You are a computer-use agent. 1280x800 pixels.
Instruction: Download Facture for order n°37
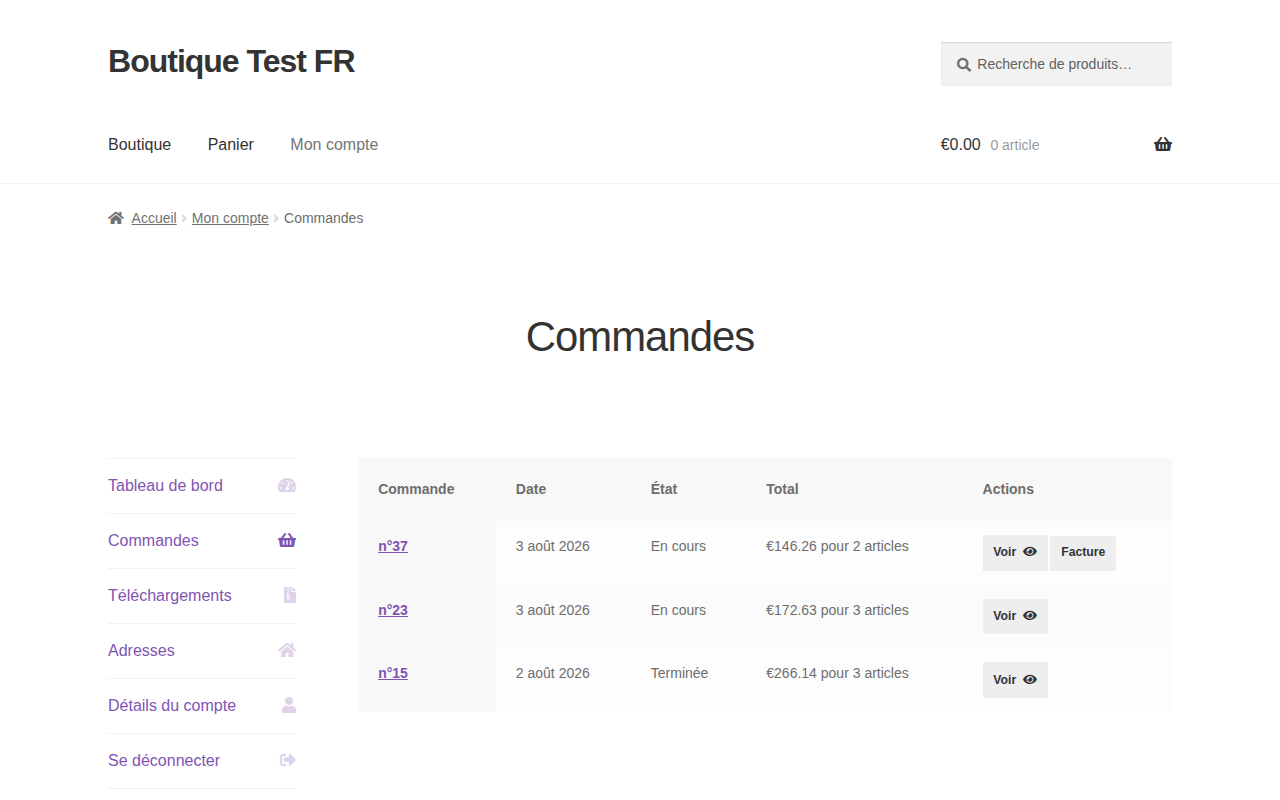[1083, 553]
